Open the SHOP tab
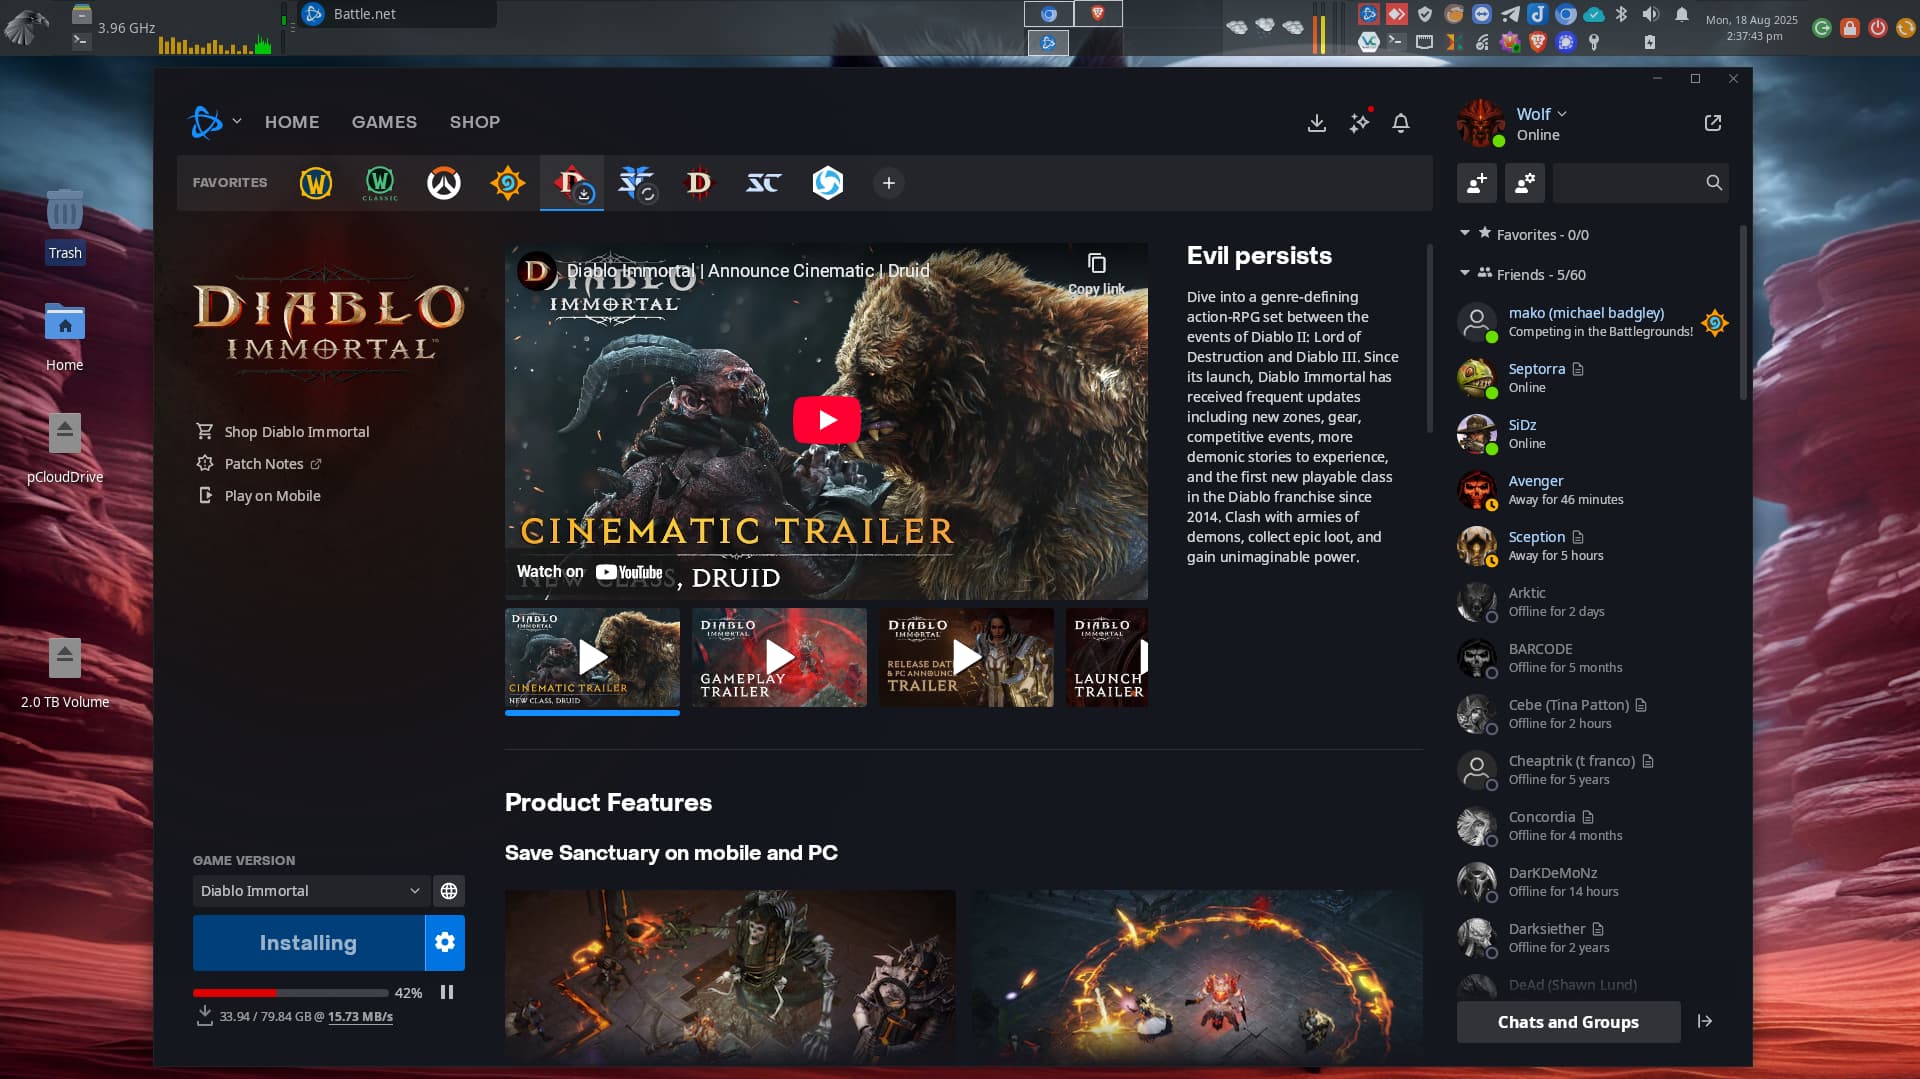The width and height of the screenshot is (1920, 1079). tap(474, 122)
